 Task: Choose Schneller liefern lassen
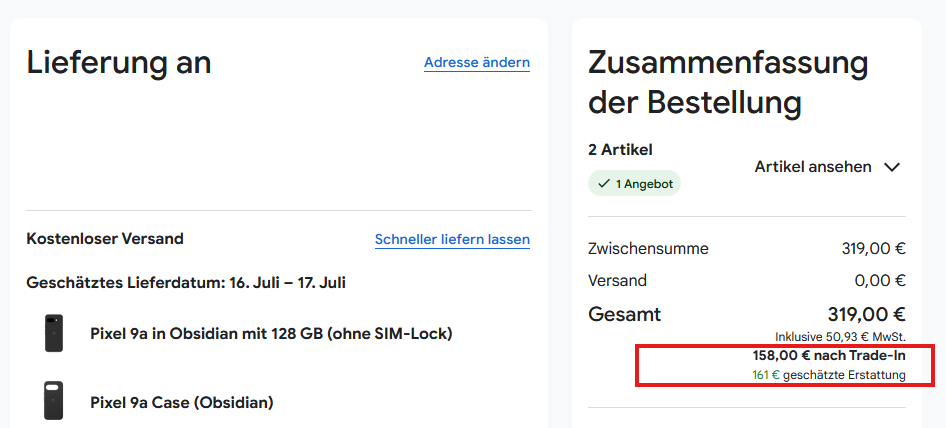click(x=452, y=239)
